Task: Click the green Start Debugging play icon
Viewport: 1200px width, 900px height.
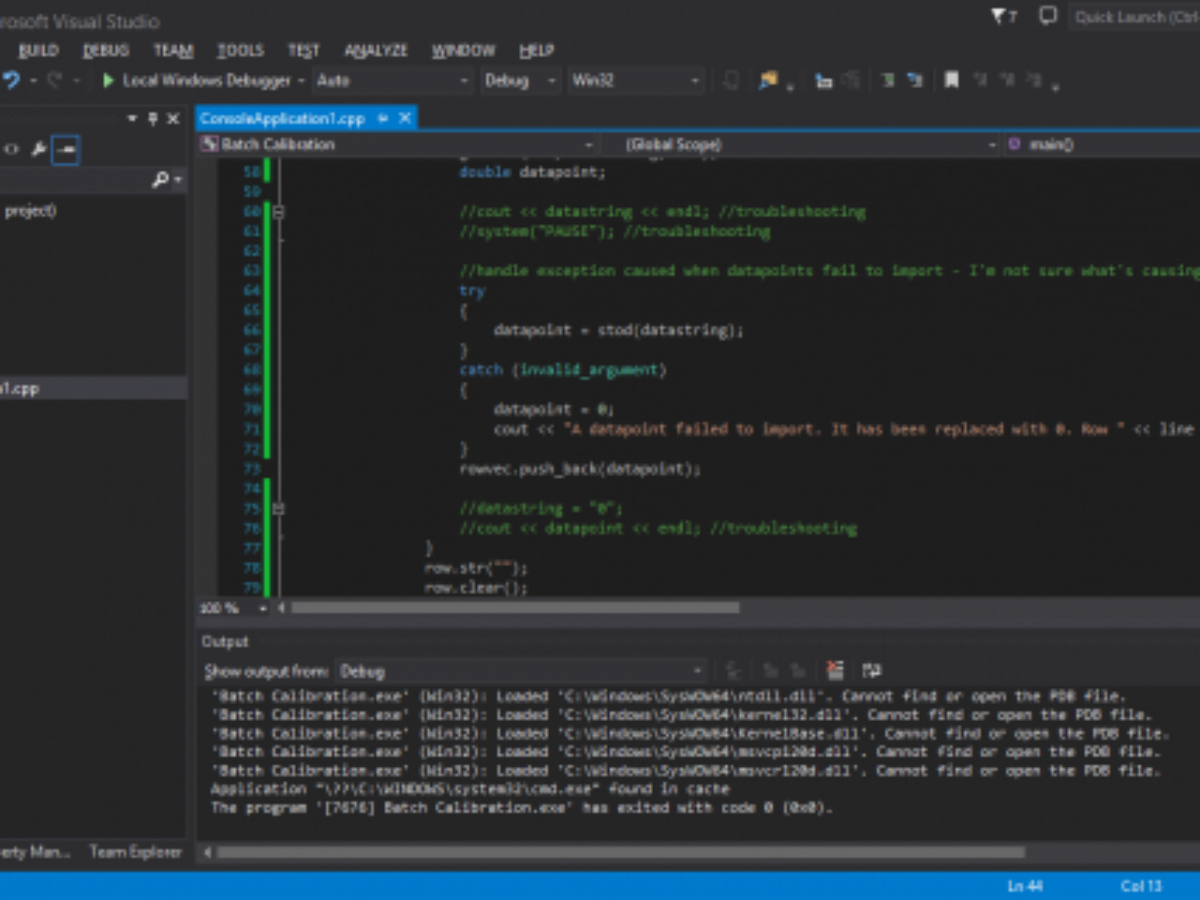Action: 109,80
